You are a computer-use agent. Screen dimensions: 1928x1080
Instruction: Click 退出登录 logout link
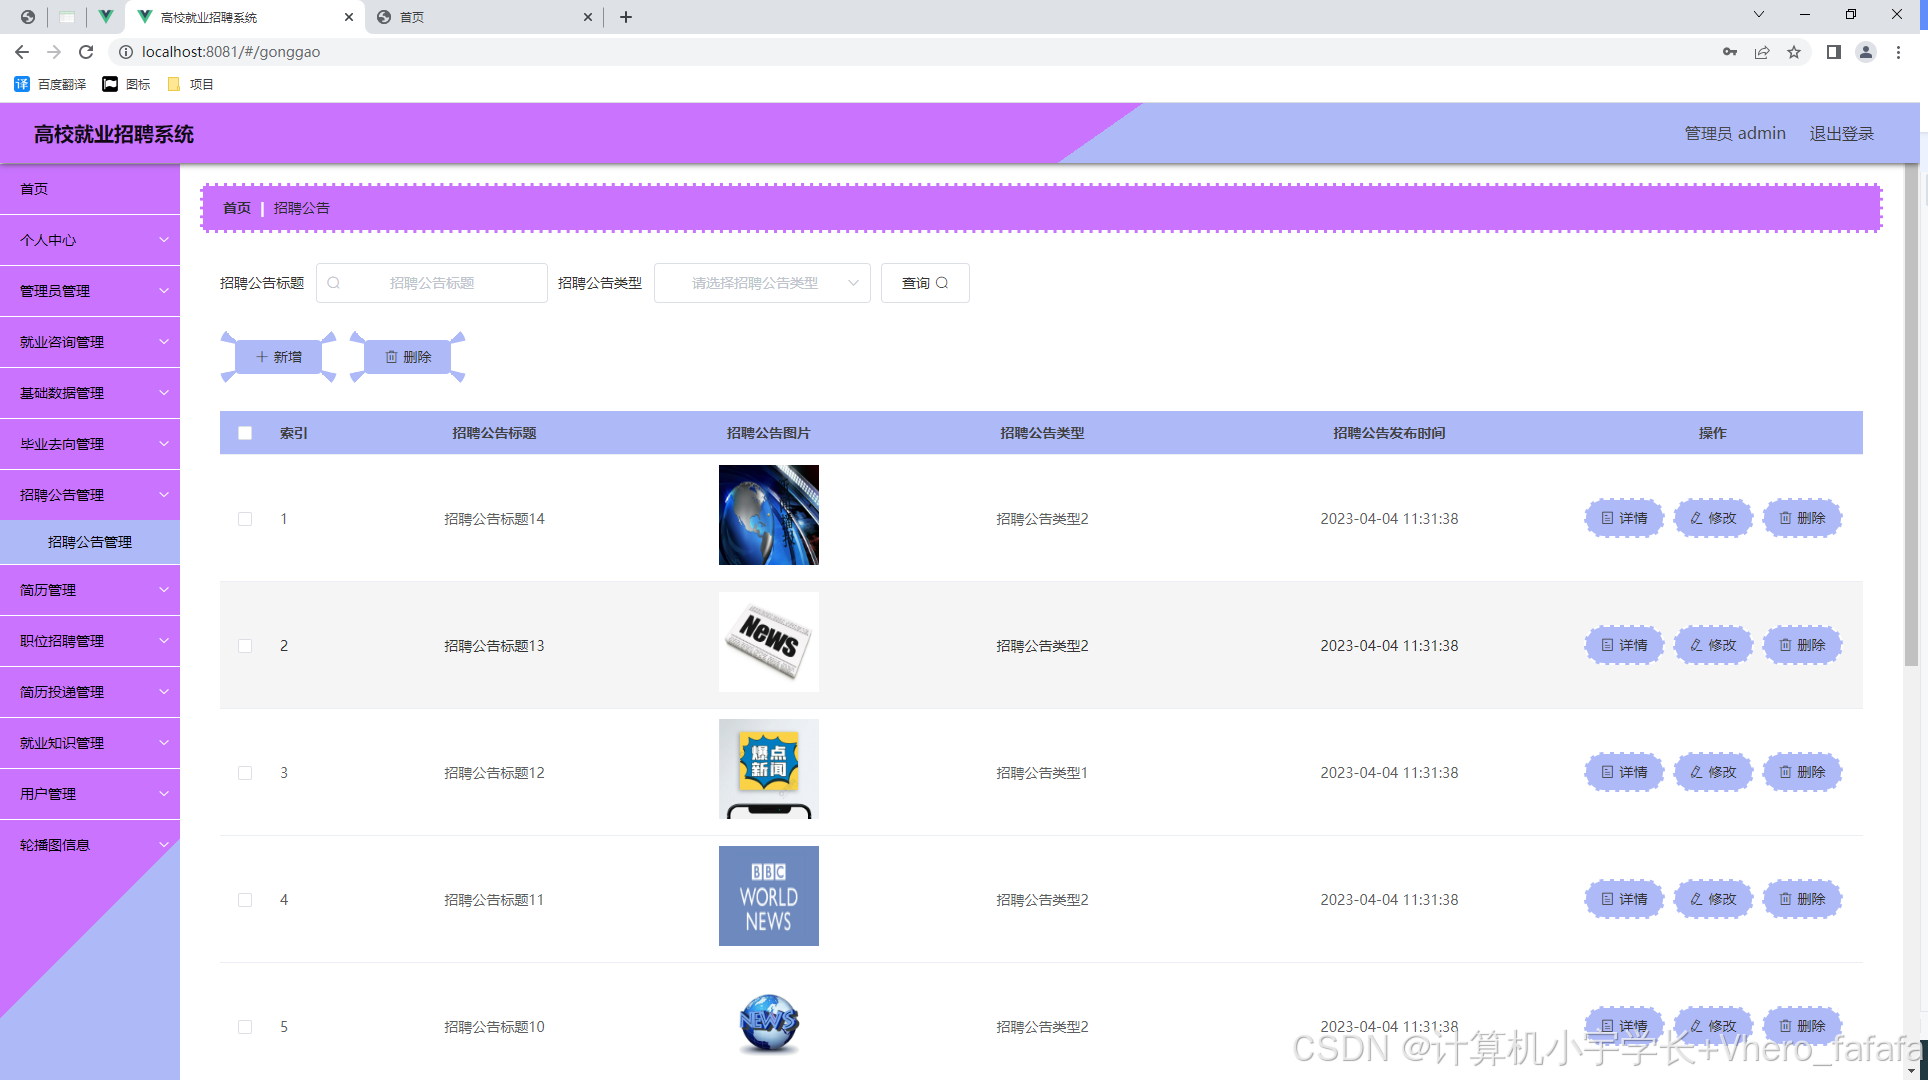coord(1841,133)
